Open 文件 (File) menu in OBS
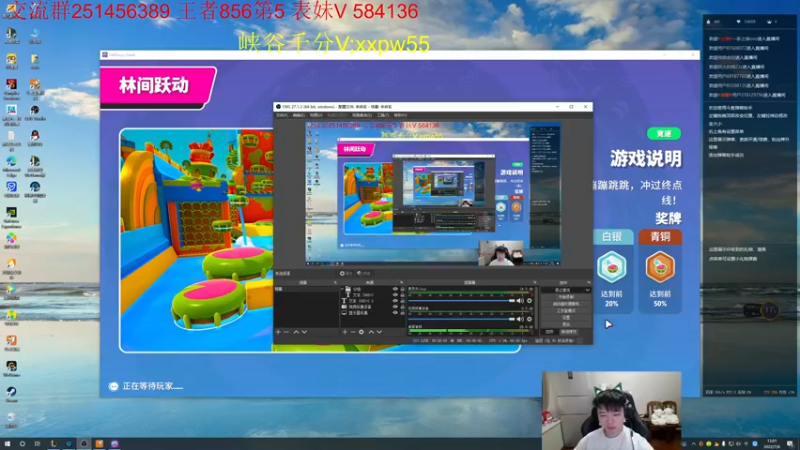800x450 pixels. click(282, 115)
